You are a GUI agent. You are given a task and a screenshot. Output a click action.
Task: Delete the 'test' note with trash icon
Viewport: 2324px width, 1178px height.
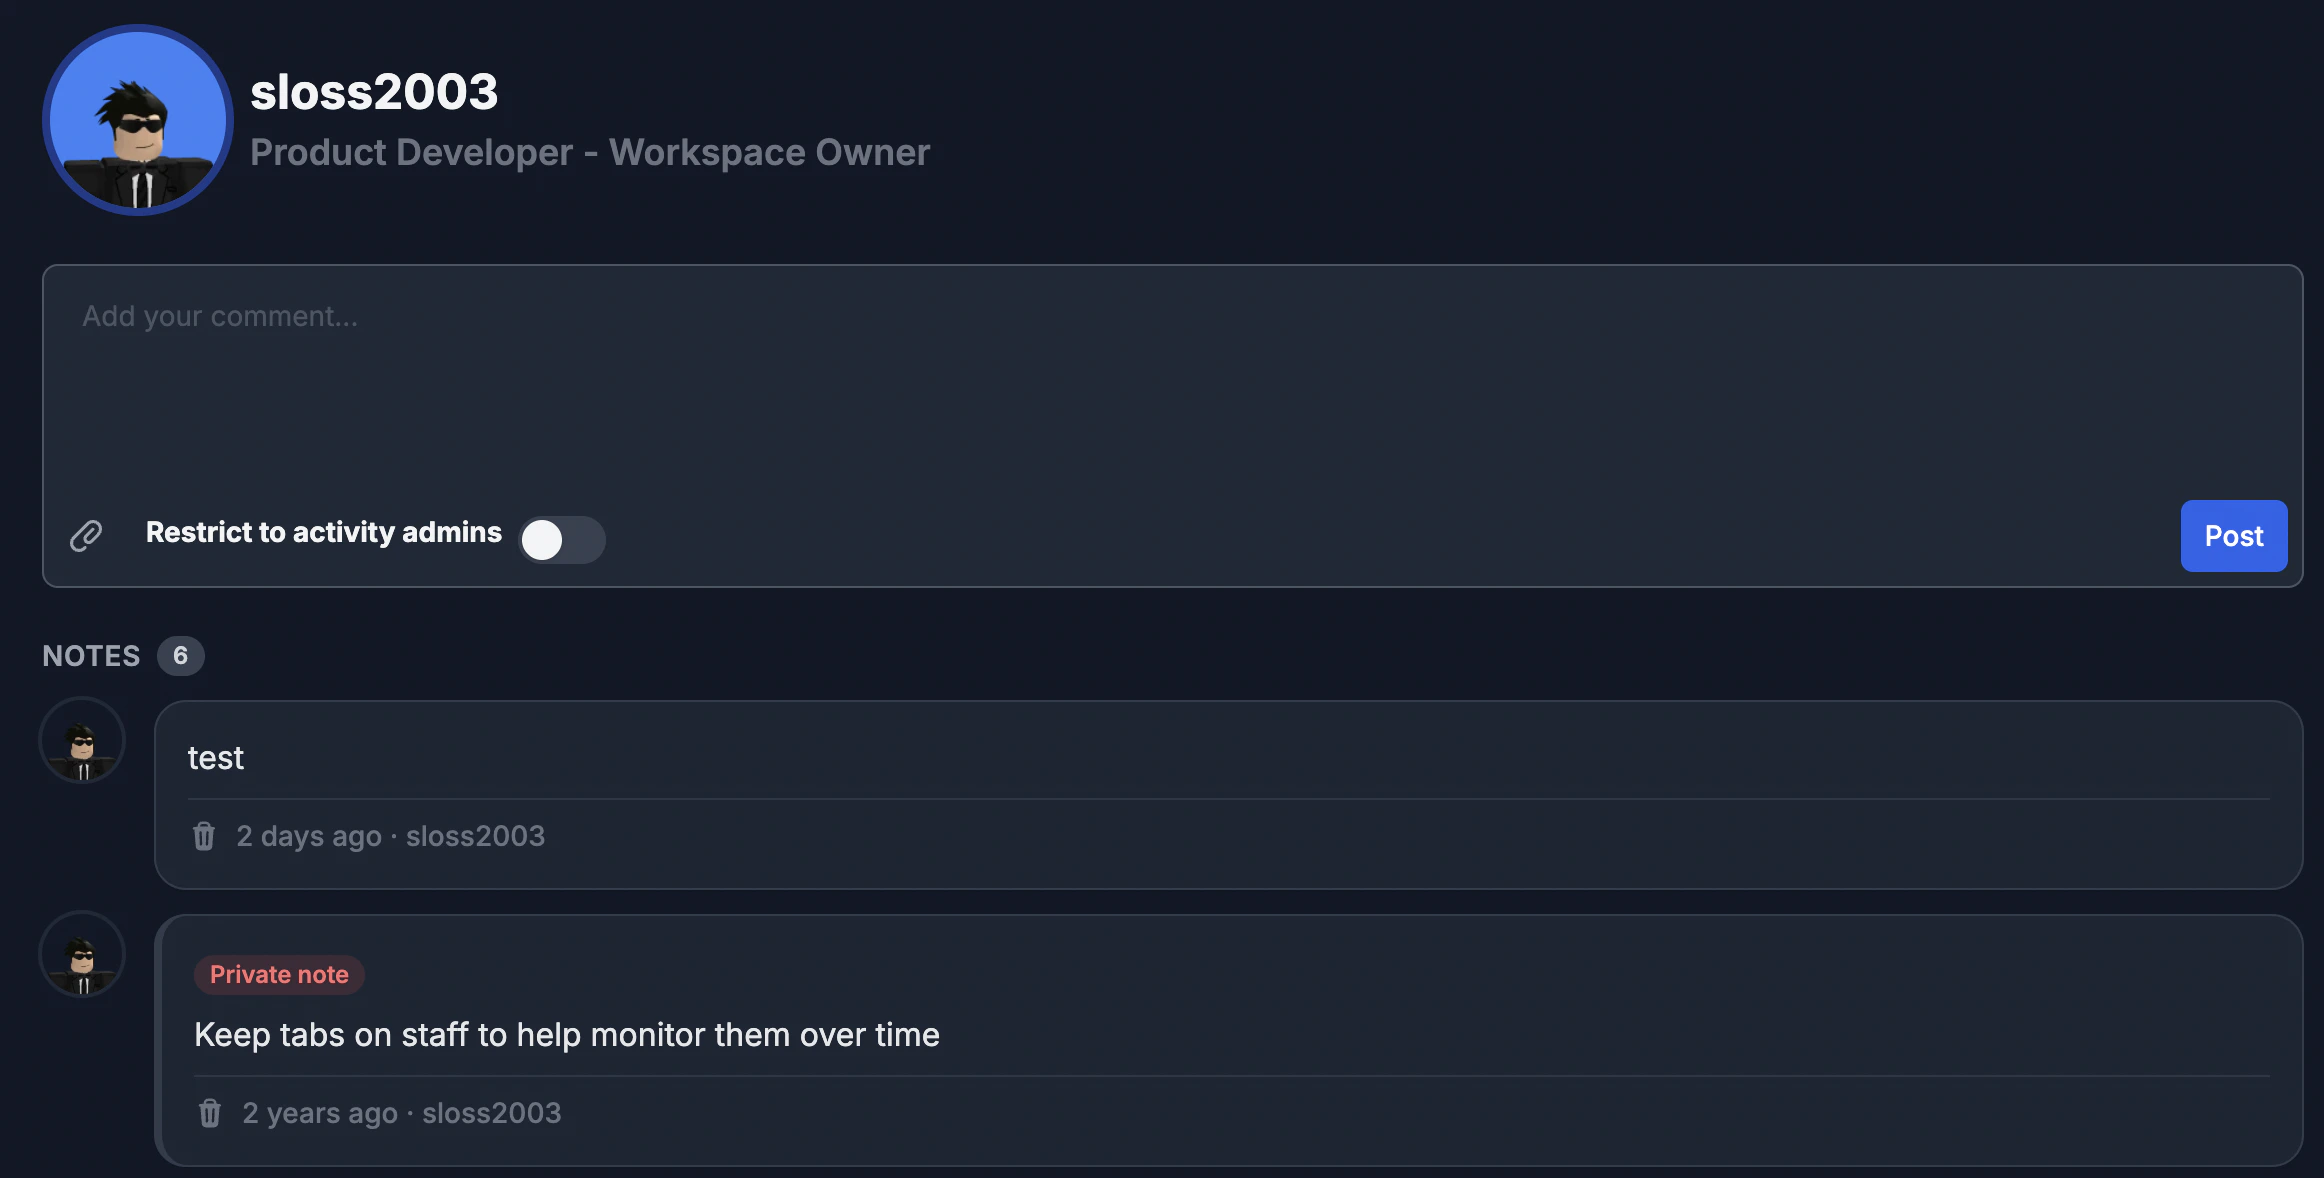tap(204, 836)
